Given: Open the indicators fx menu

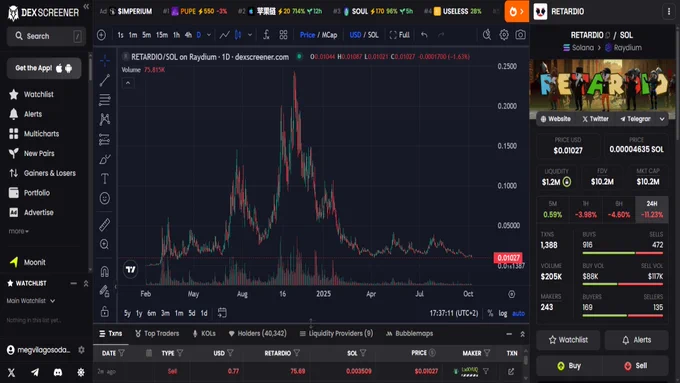Looking at the screenshot, I should (266, 35).
